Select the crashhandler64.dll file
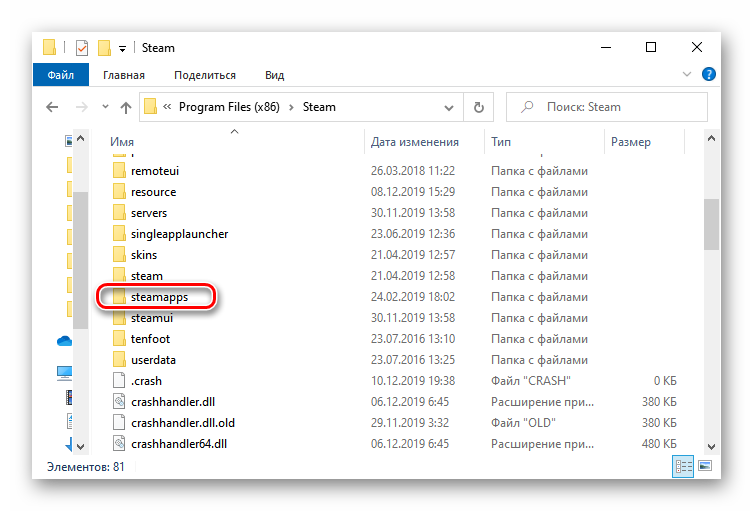This screenshot has width=753, height=511. (x=179, y=444)
